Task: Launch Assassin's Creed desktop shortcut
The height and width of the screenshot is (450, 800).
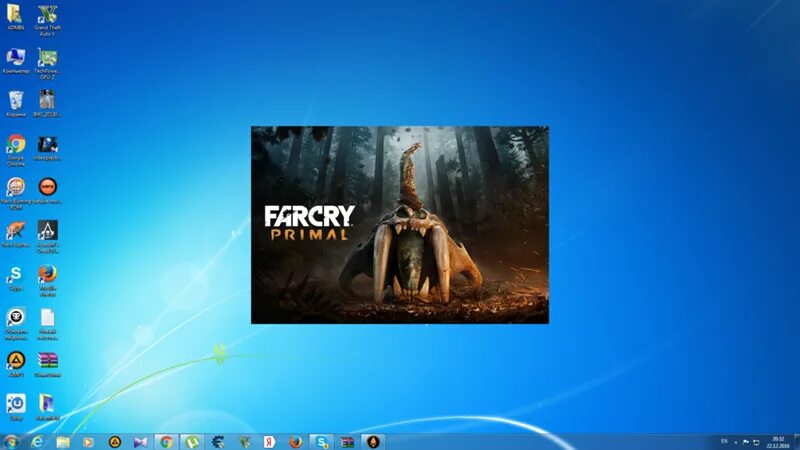Action: click(47, 237)
